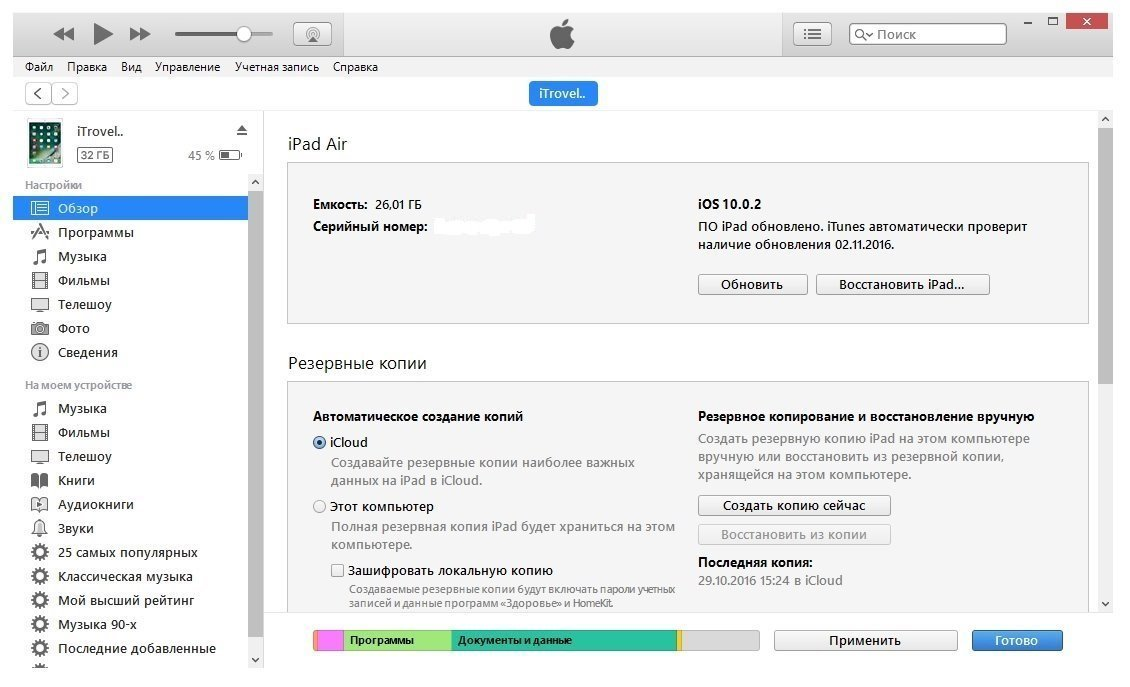Open the Музыка 90-х playlist
This screenshot has height=687, width=1130.
pos(130,624)
